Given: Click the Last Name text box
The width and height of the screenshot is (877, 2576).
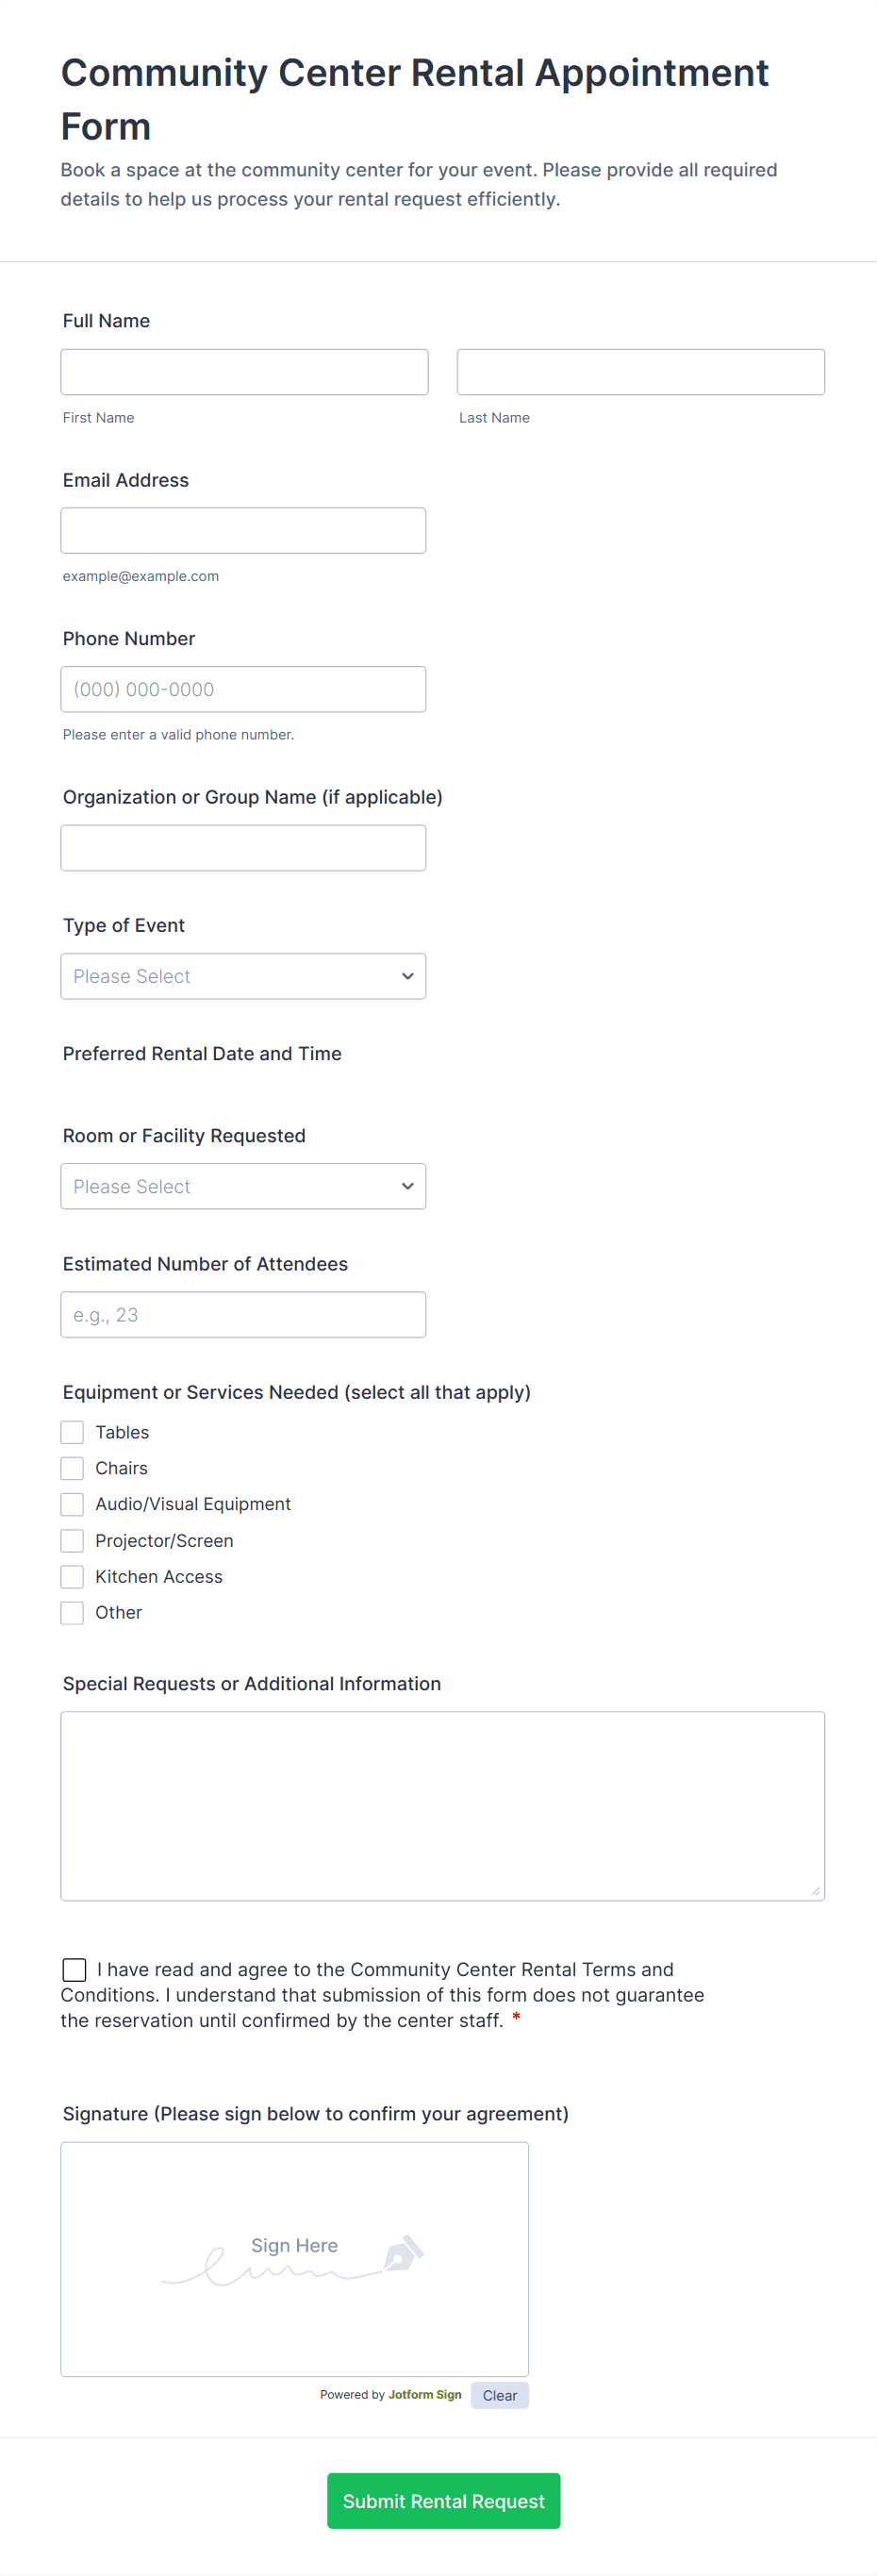Looking at the screenshot, I should [640, 372].
